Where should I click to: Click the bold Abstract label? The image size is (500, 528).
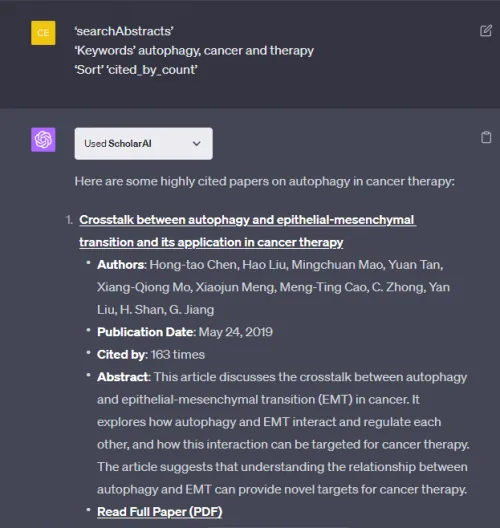coord(123,377)
